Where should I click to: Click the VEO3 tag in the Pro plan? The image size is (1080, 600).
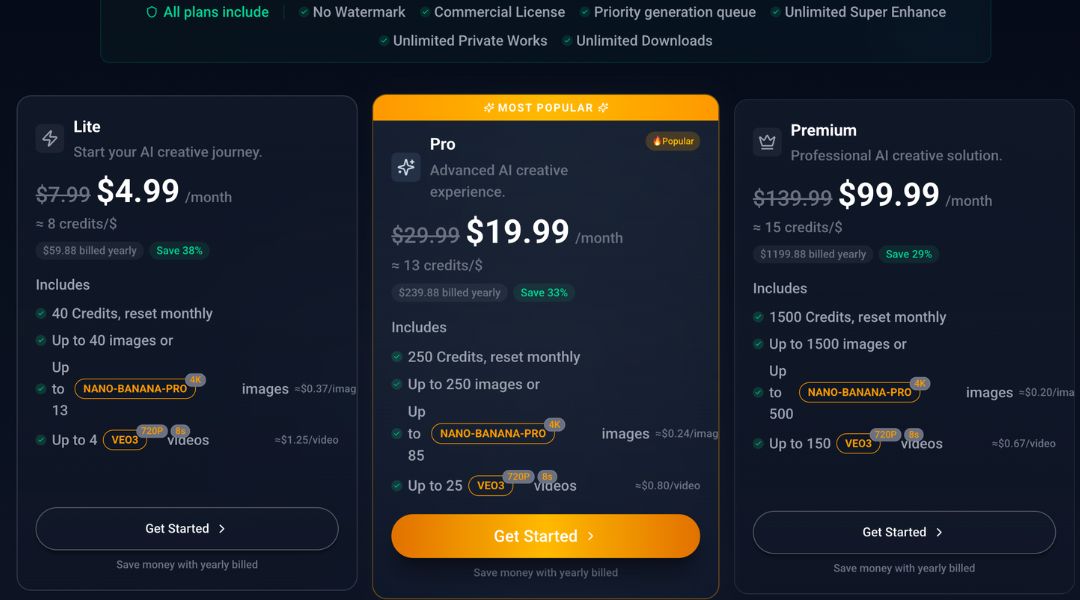490,486
